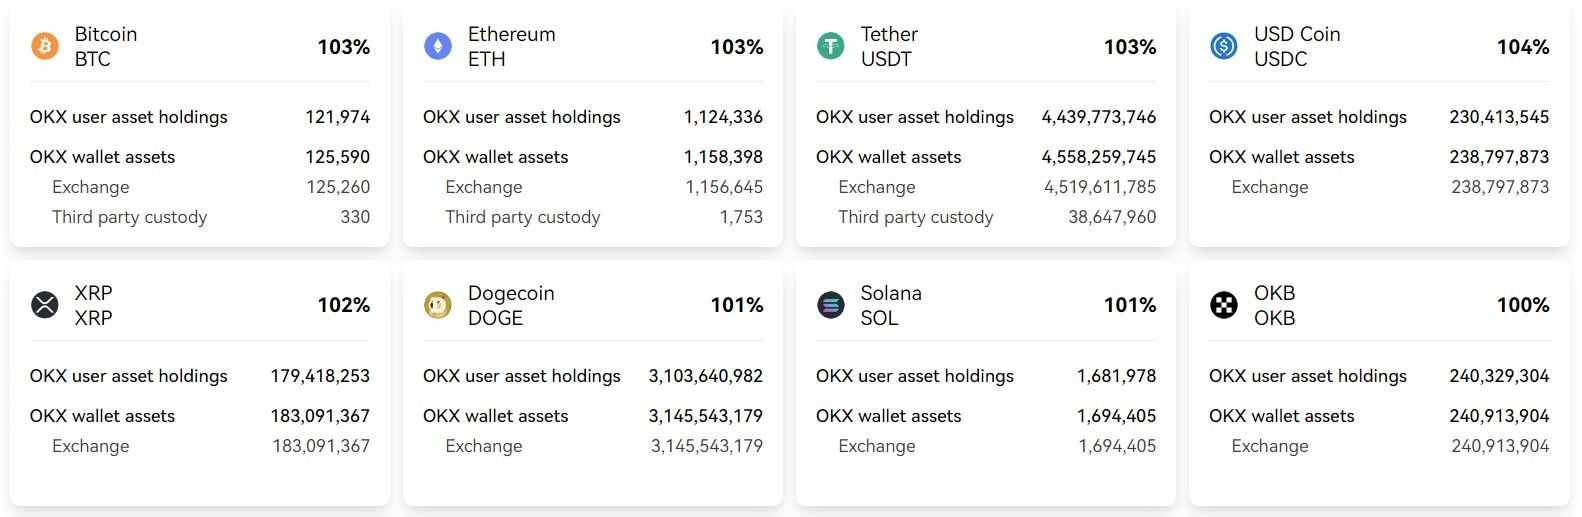Click XRP's wallet assets value 183,091,367

point(319,416)
